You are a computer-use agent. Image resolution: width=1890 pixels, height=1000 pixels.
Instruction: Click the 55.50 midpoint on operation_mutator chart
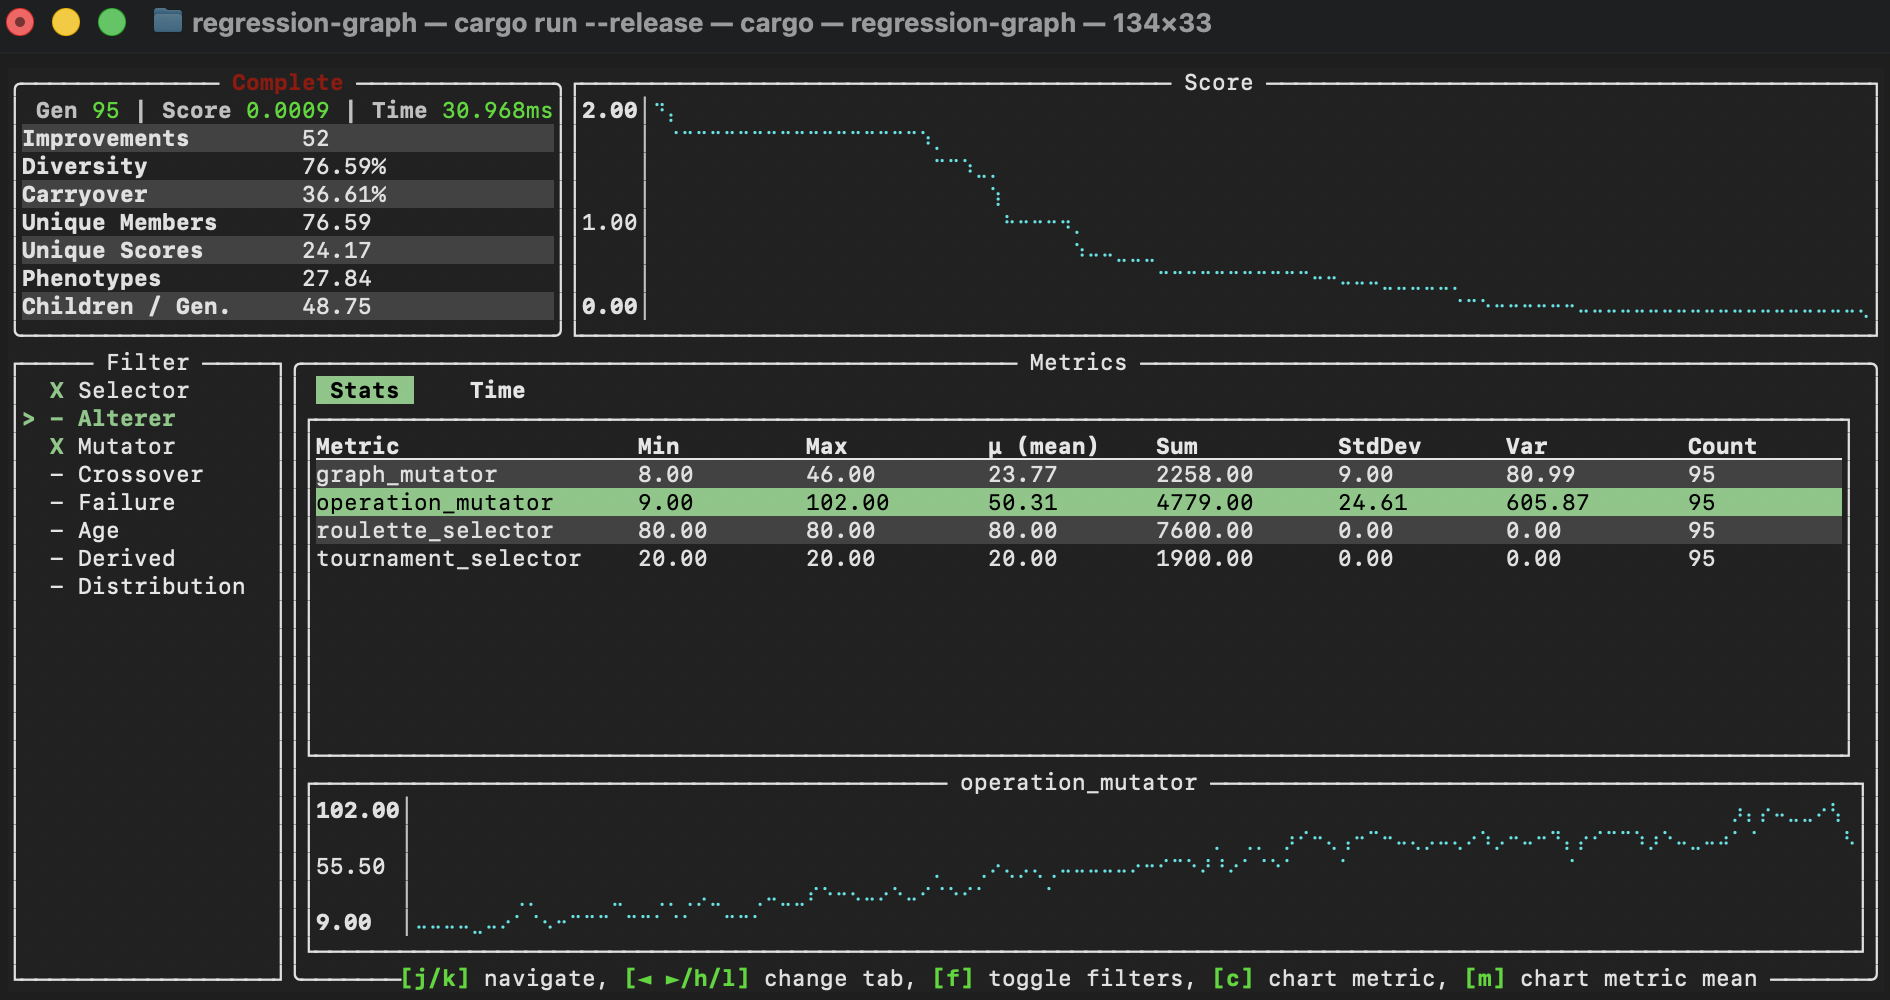tap(350, 867)
